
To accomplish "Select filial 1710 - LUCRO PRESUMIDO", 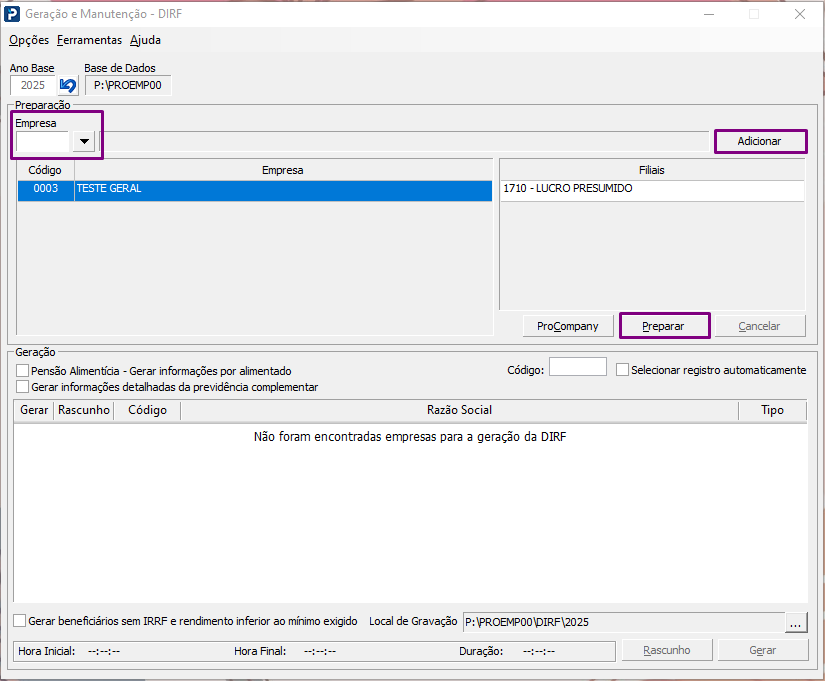I will point(652,188).
